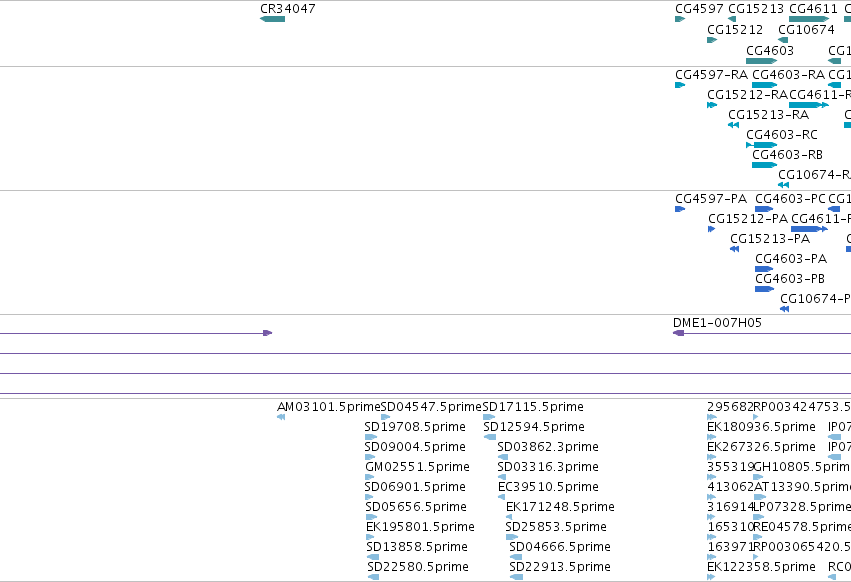The image size is (851, 582).
Task: Click the CG4603-PC protein bar
Action: tap(764, 209)
